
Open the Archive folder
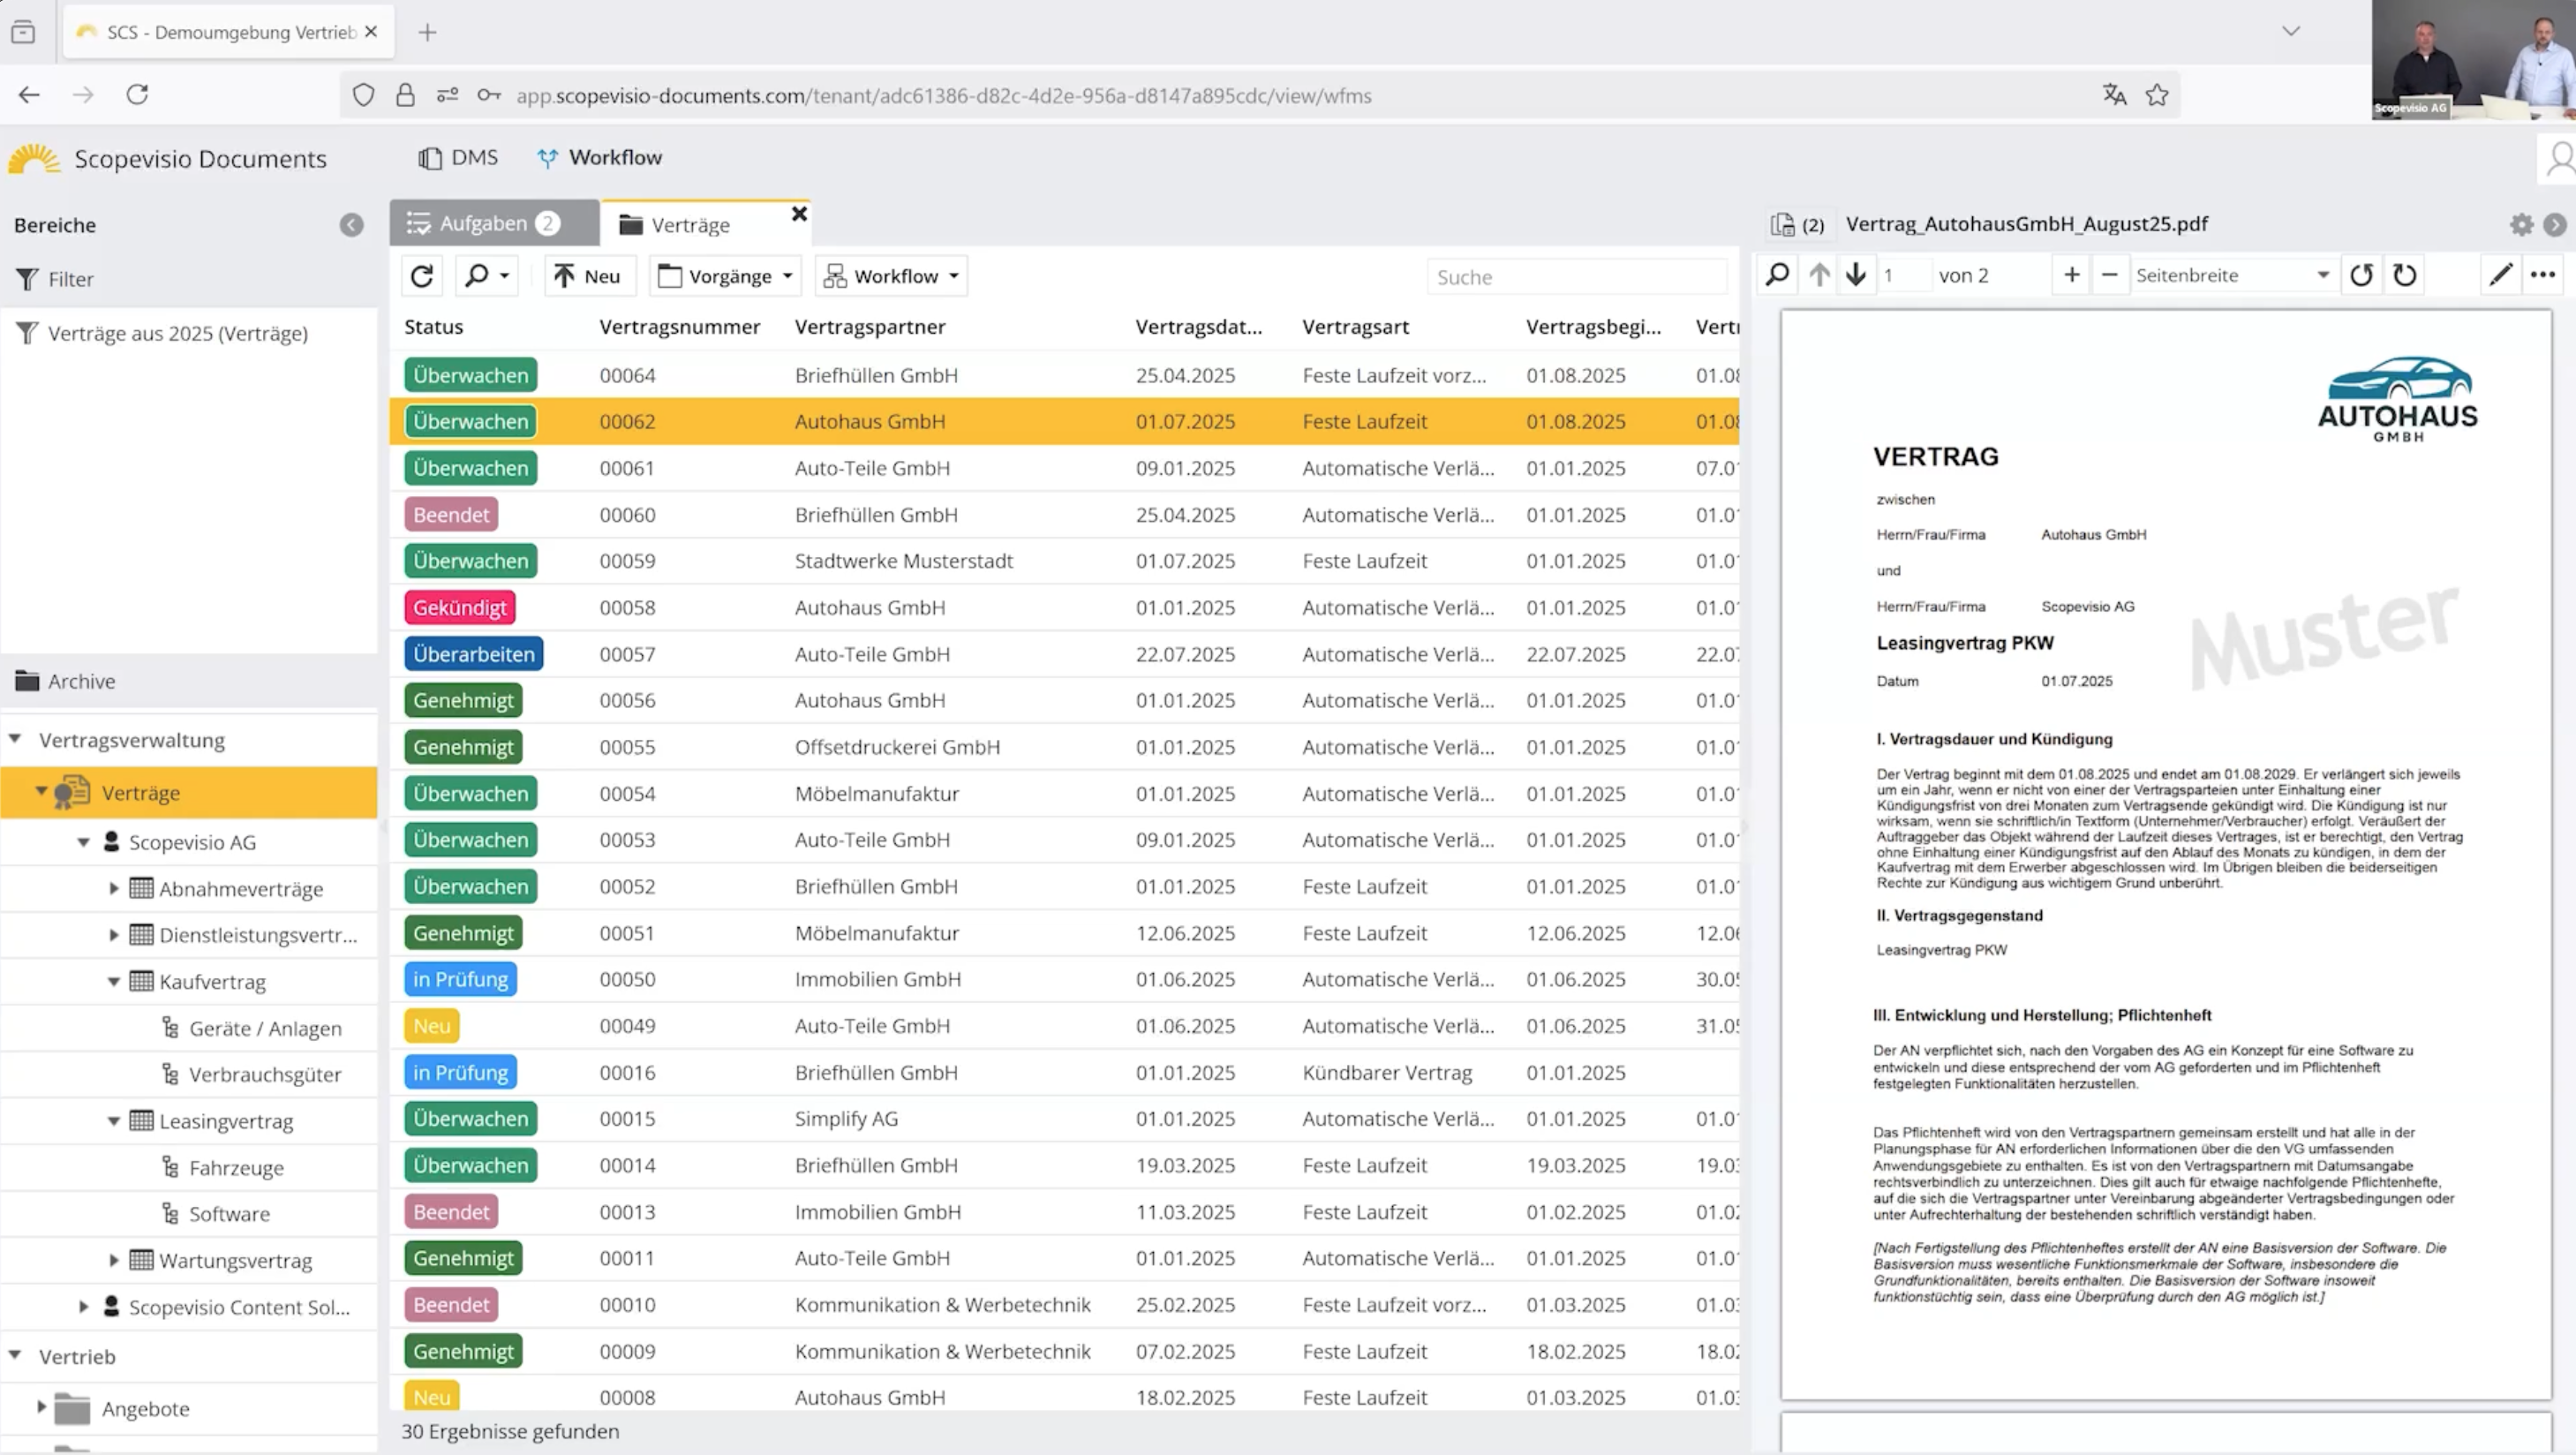click(66, 681)
